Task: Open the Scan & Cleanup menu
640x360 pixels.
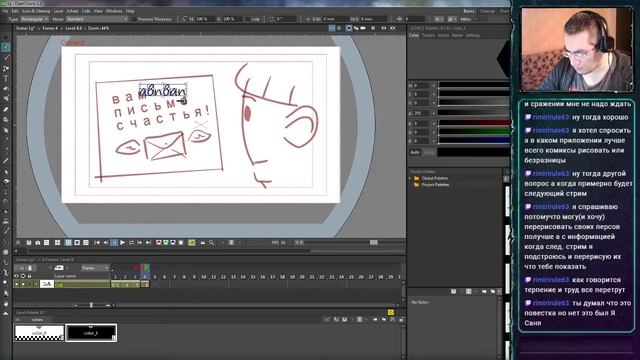Action: pos(36,11)
